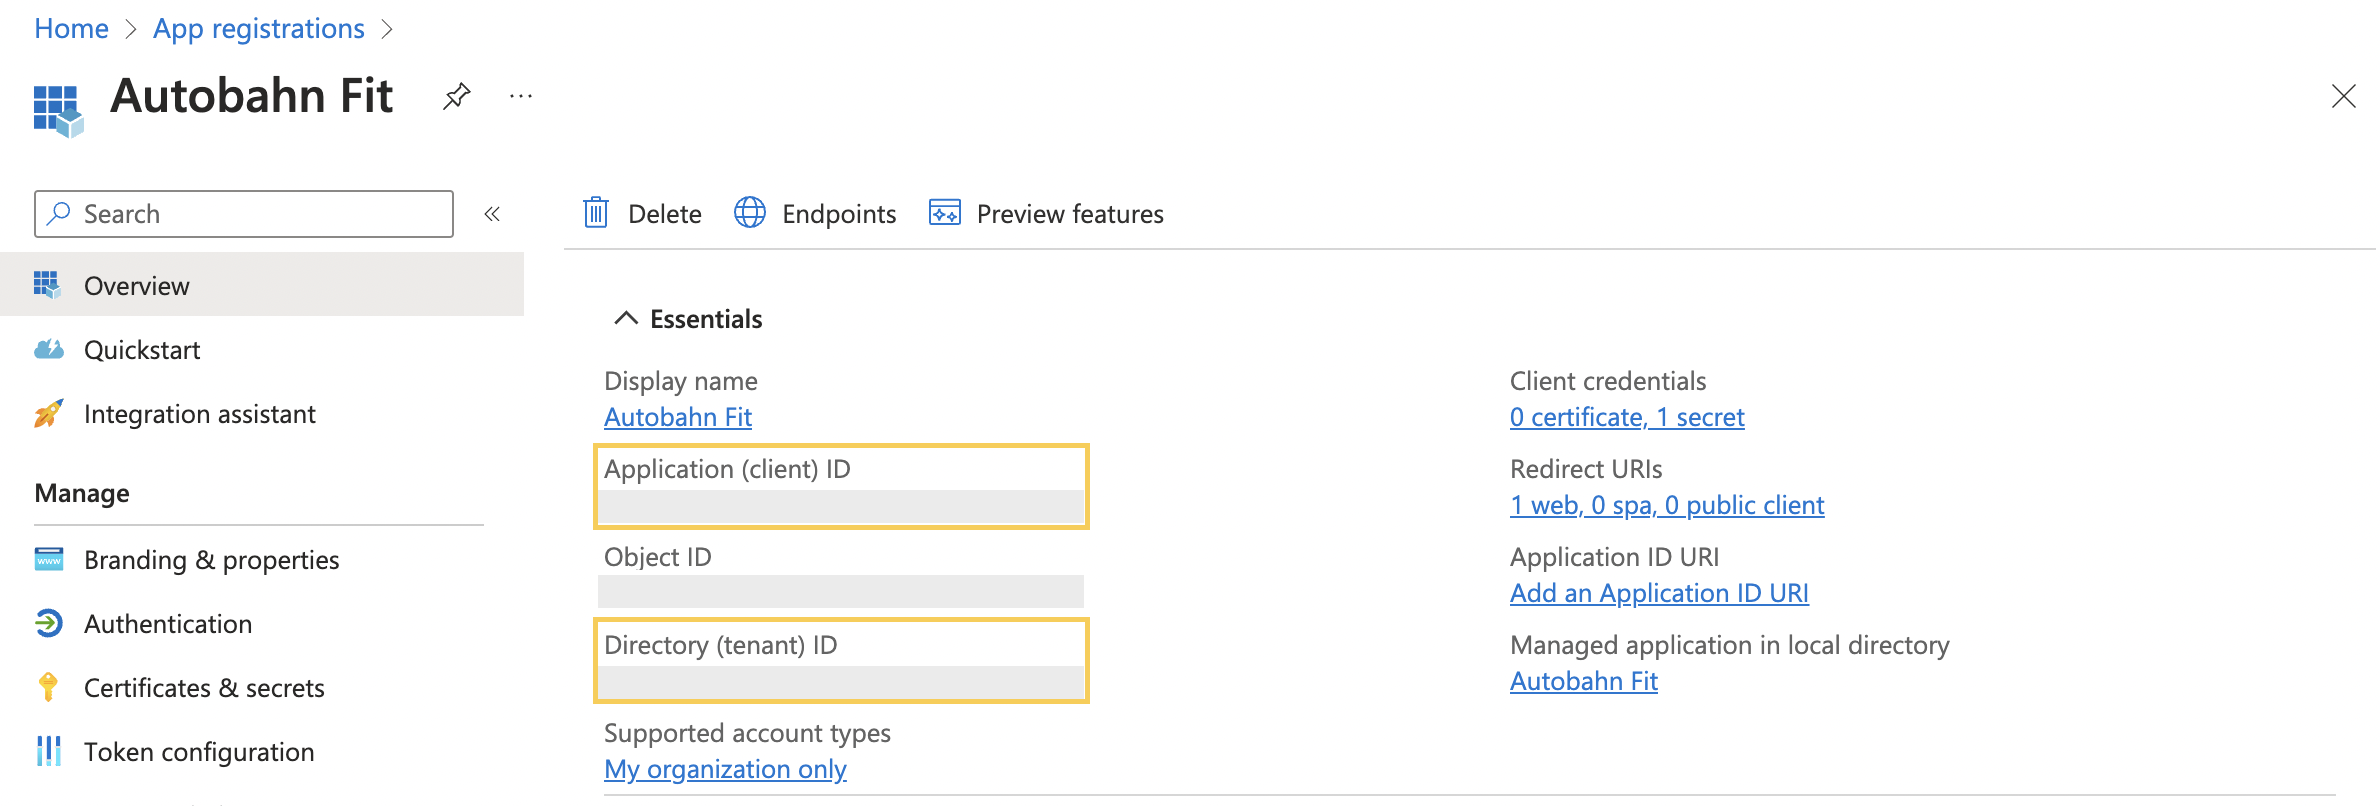Click the Certificates & secrets key icon
This screenshot has height=806, width=2380.
tap(48, 687)
